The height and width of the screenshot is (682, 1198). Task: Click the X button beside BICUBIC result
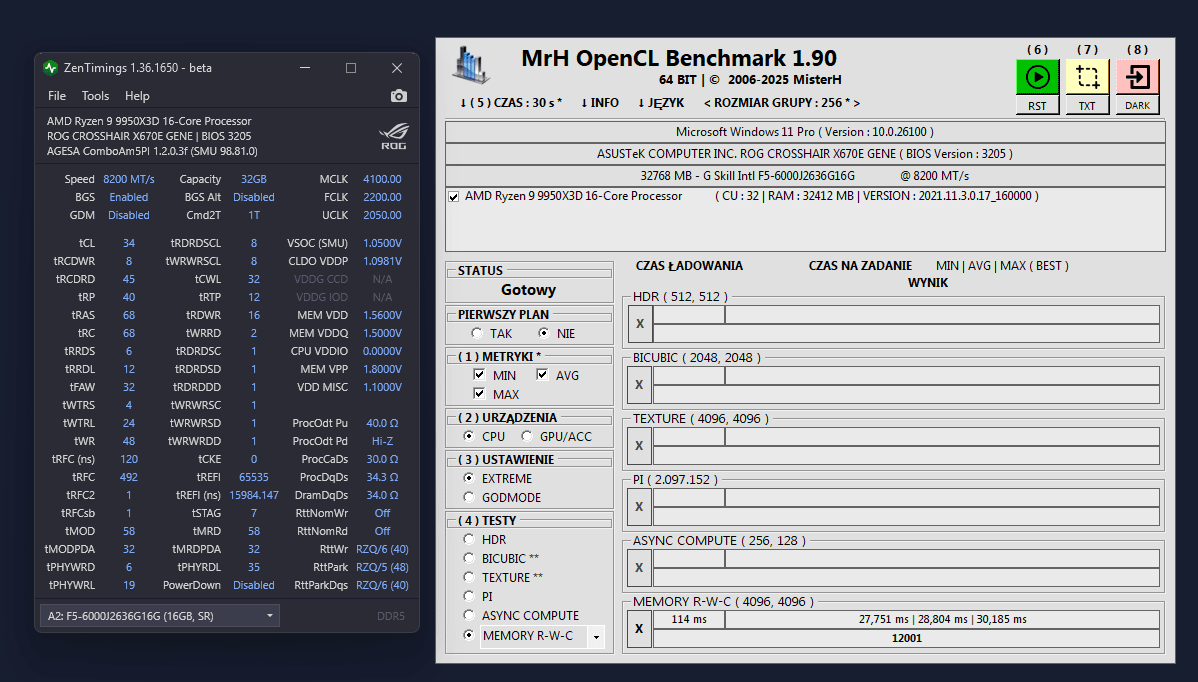click(x=639, y=385)
